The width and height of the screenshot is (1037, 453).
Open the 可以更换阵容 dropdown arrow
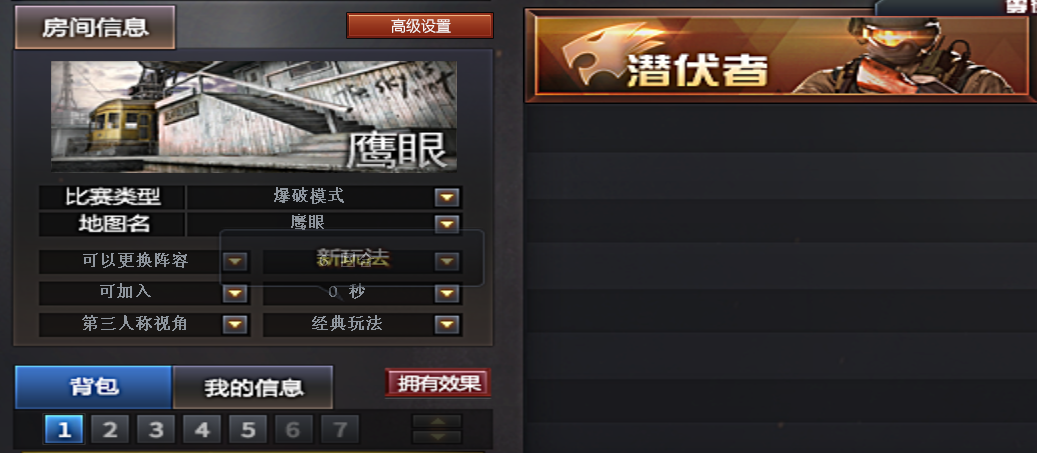235,261
